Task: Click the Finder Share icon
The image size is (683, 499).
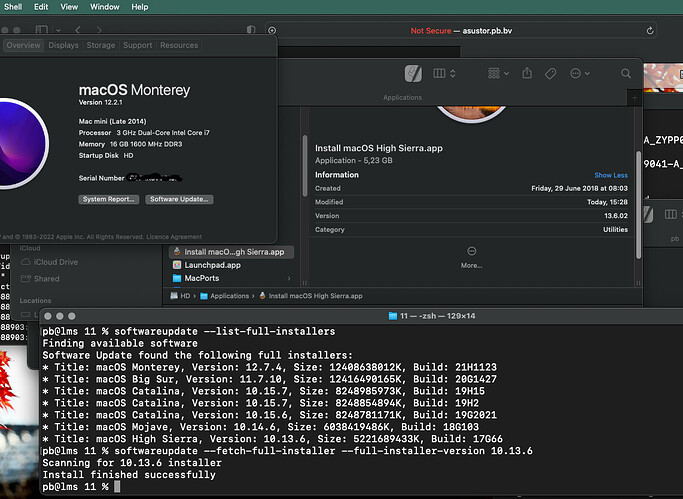Action: click(527, 73)
